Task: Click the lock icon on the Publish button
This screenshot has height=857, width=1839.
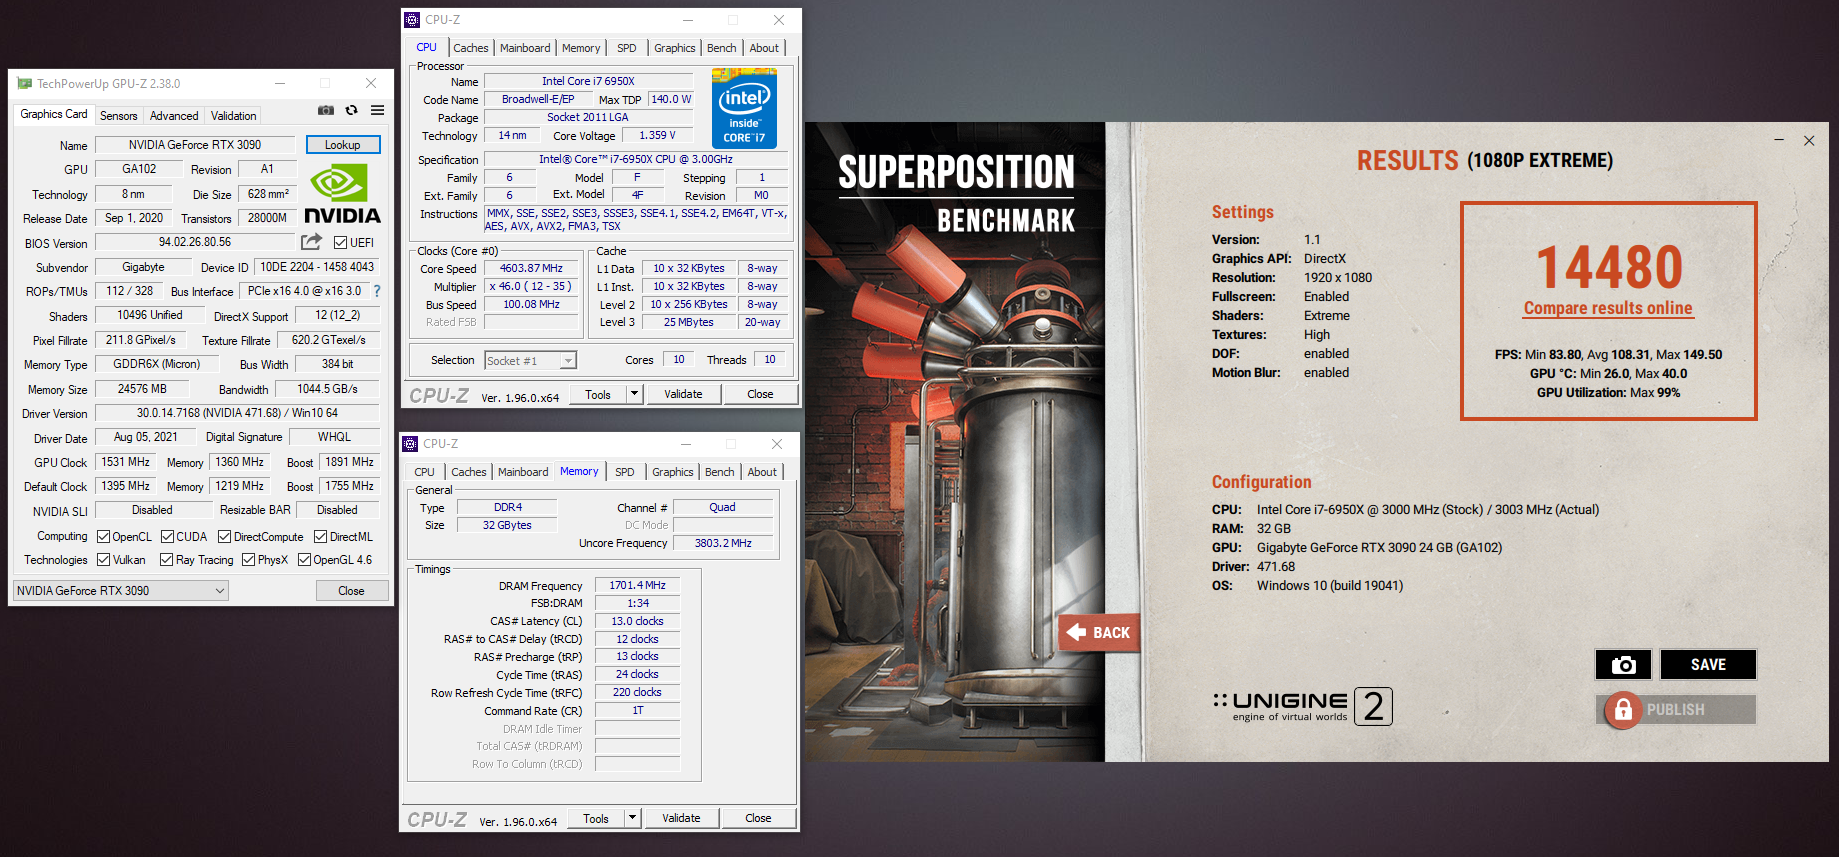Action: tap(1623, 710)
